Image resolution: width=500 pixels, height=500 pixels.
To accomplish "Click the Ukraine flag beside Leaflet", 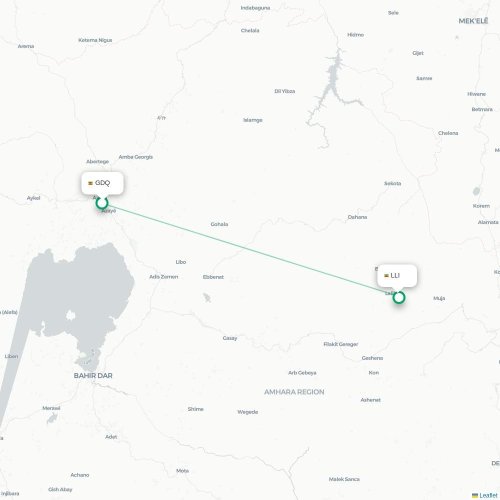I will pos(475,495).
